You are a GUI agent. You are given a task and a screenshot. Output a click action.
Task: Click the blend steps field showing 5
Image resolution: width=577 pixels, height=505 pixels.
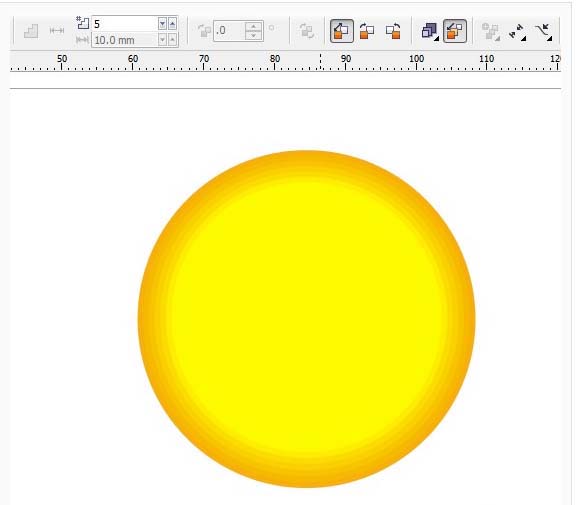[x=125, y=24]
